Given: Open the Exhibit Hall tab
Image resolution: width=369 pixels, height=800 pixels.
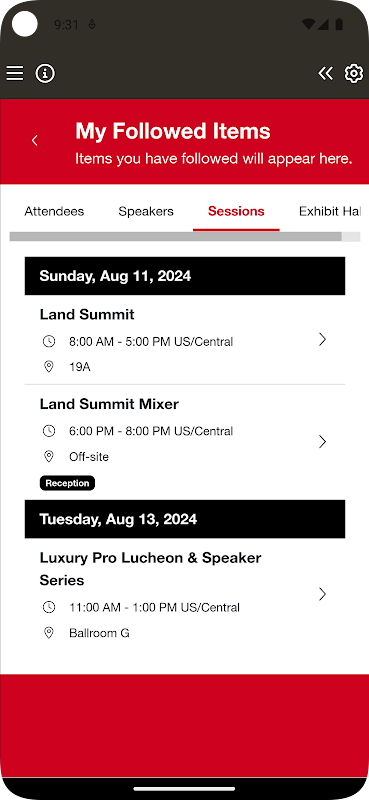Looking at the screenshot, I should [x=330, y=211].
